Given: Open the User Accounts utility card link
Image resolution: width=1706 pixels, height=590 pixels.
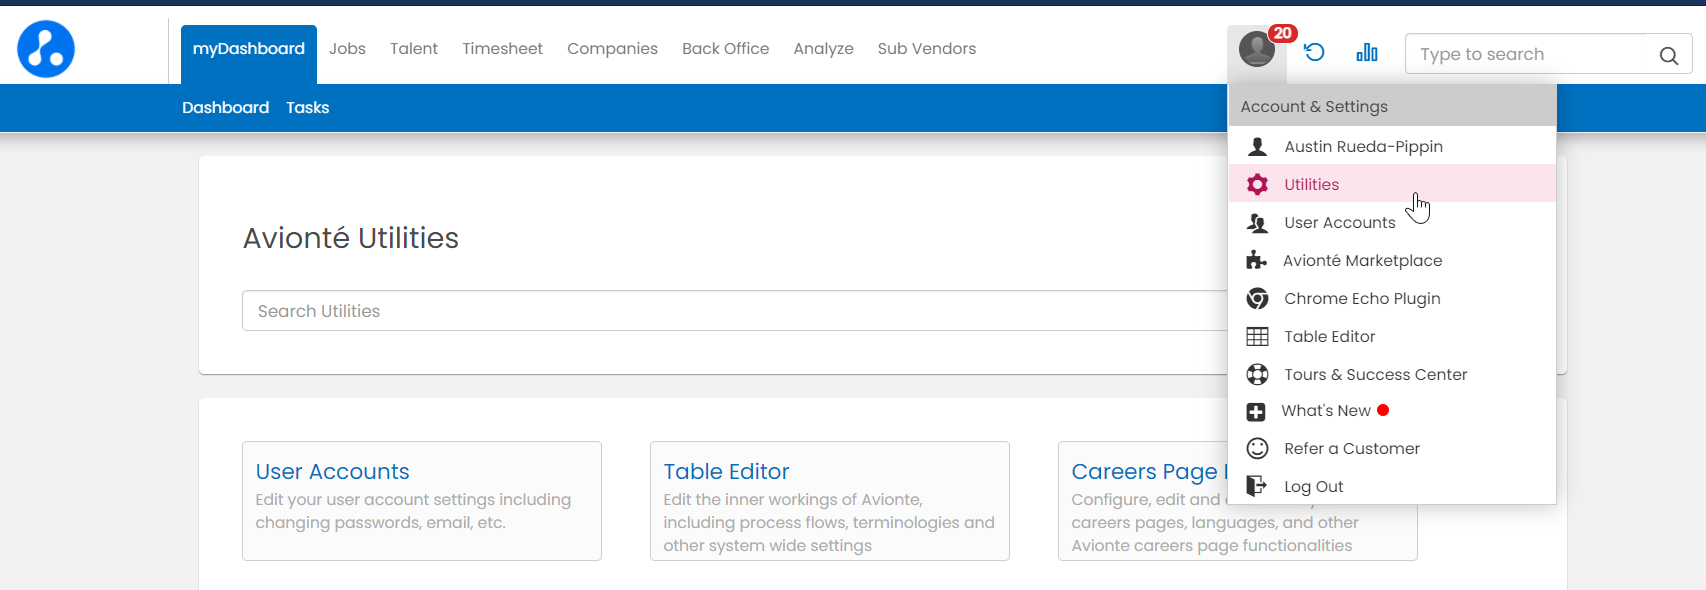Looking at the screenshot, I should click(x=332, y=472).
